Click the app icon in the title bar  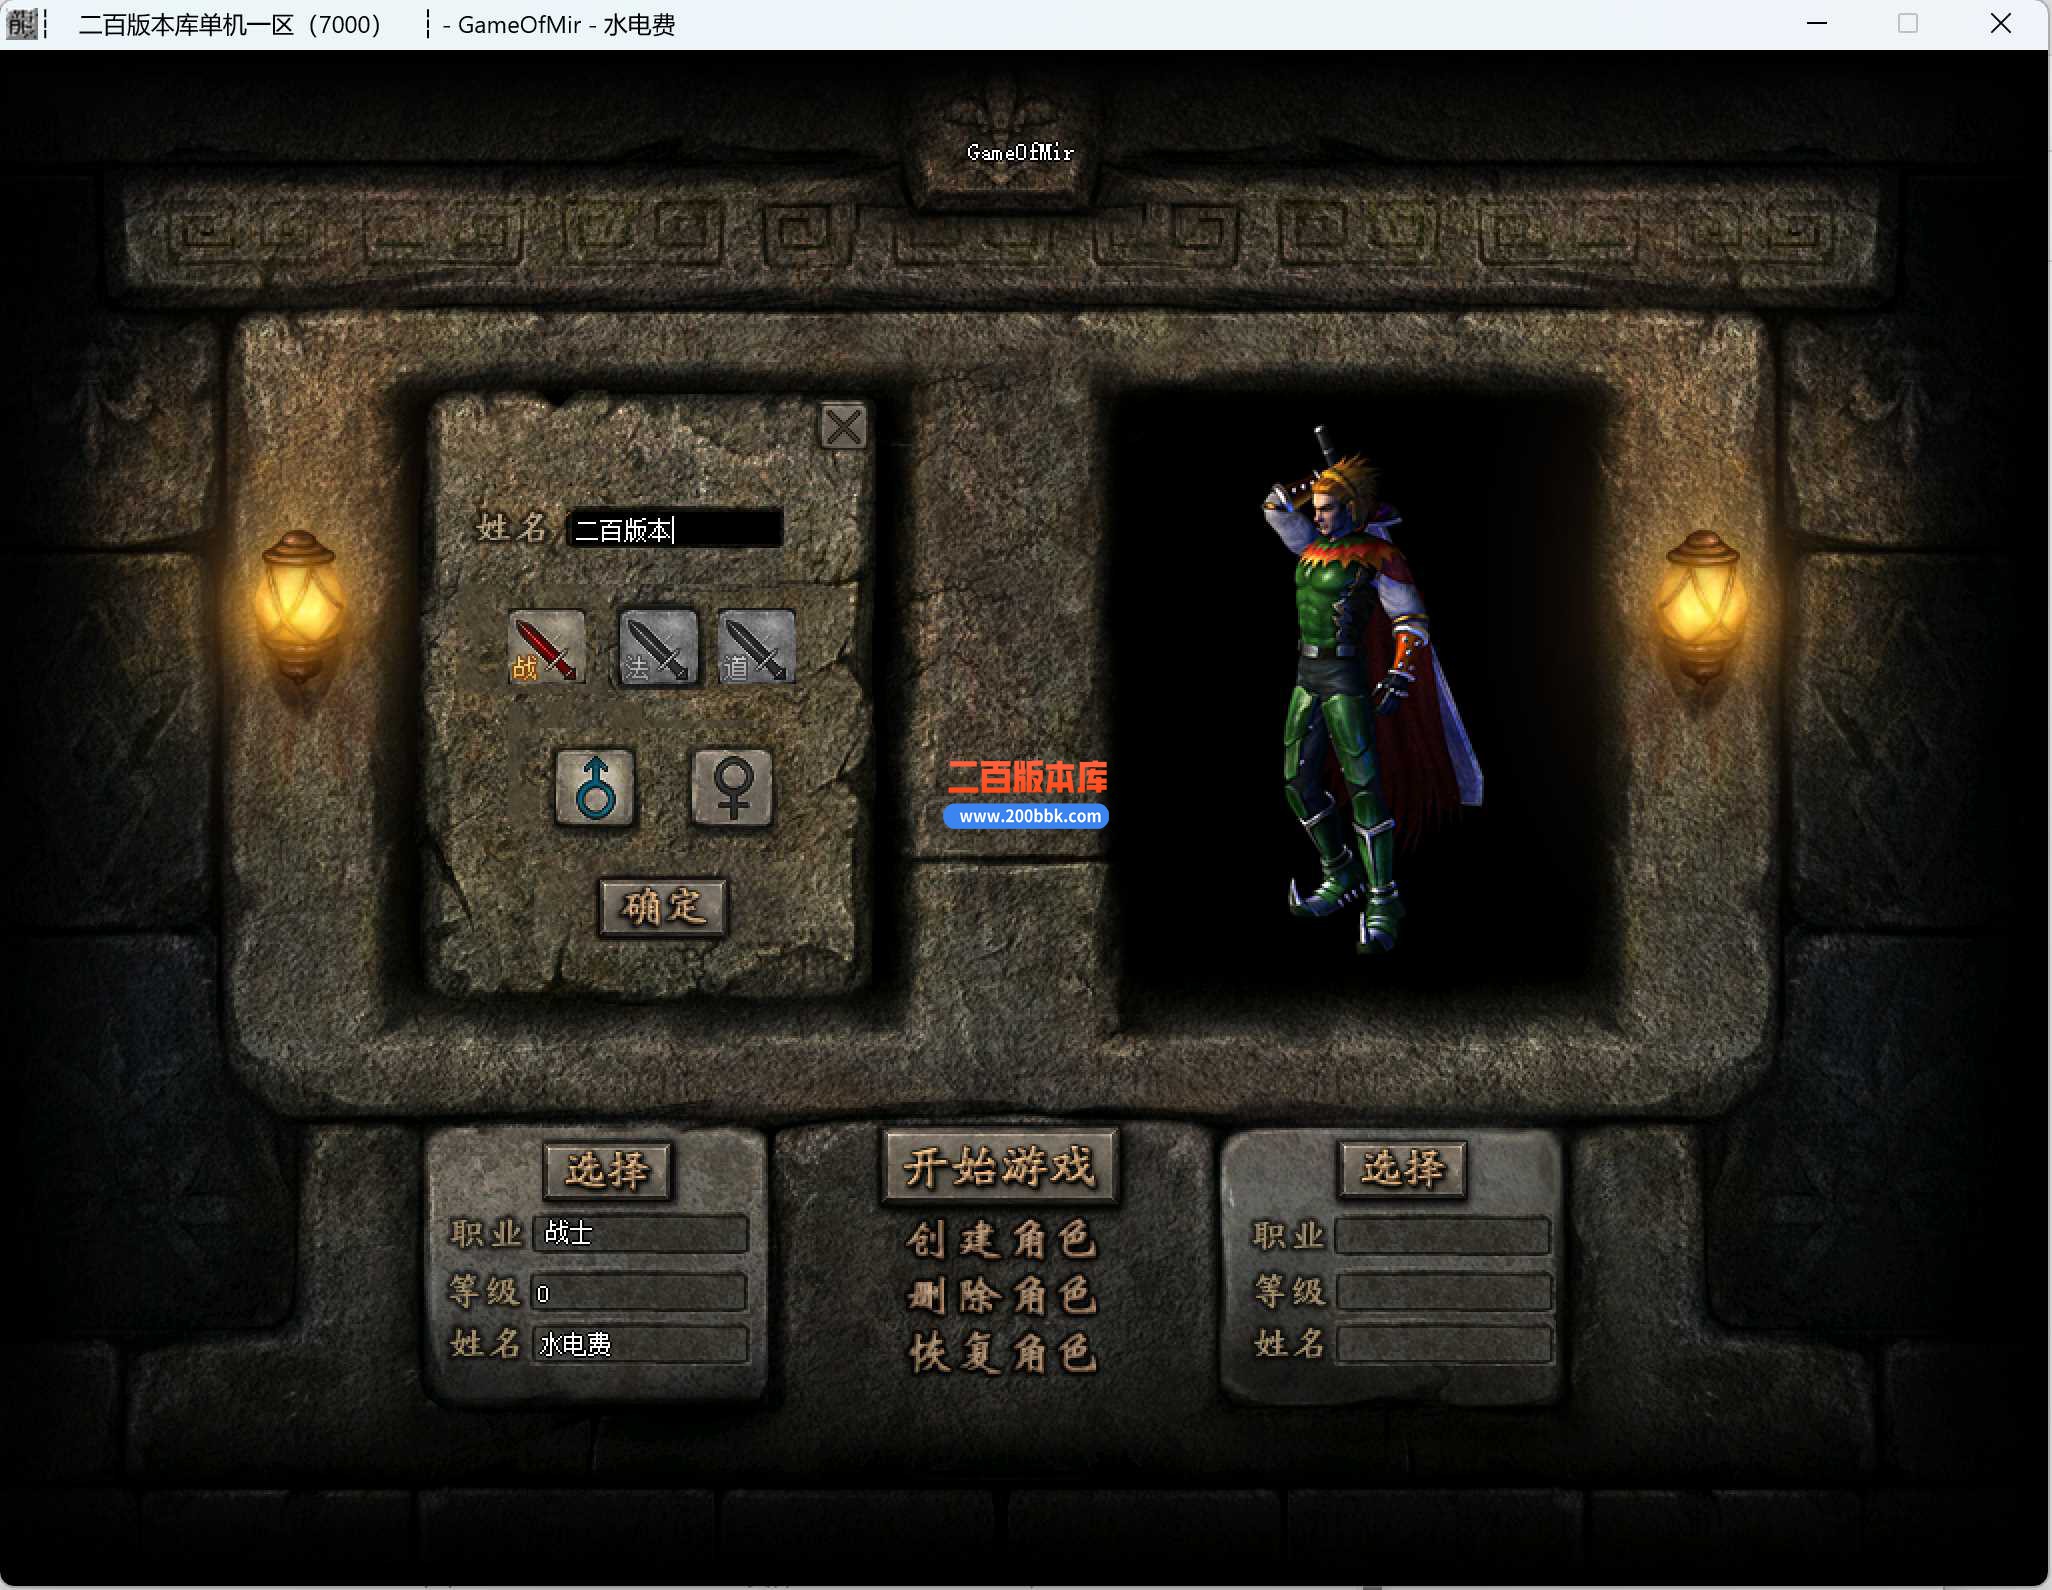(x=22, y=24)
